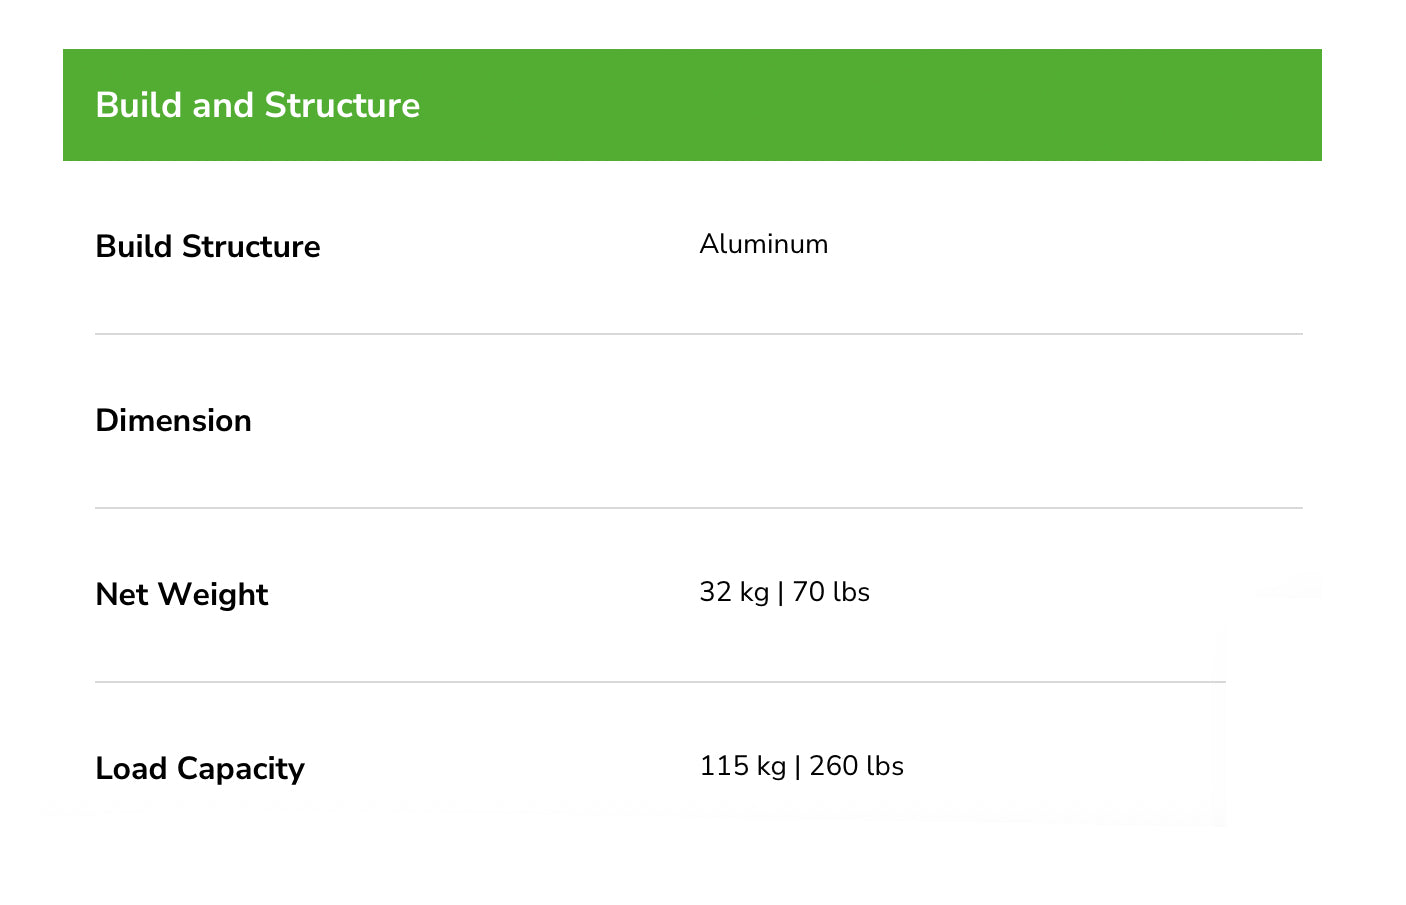1406x905 pixels.
Task: Select the "Build Structure" row label
Action: (208, 246)
